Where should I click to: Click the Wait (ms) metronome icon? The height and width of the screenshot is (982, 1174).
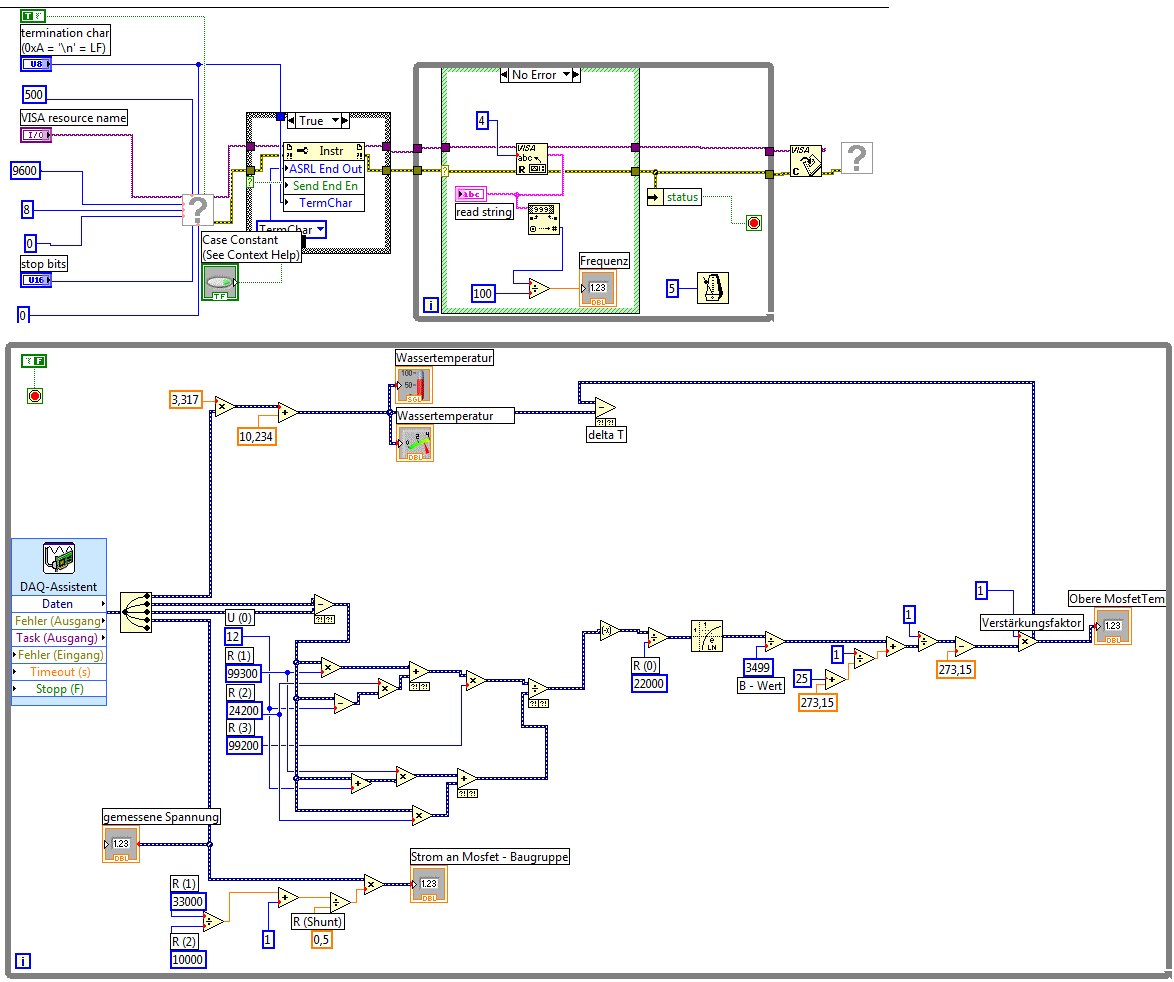click(x=712, y=288)
